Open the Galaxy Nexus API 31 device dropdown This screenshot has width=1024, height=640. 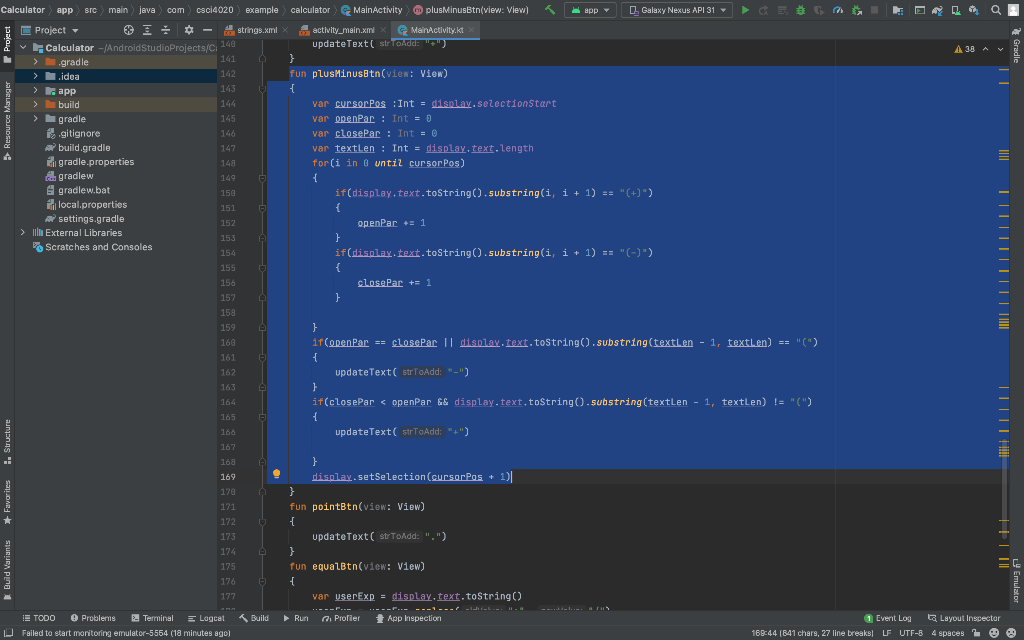point(677,10)
